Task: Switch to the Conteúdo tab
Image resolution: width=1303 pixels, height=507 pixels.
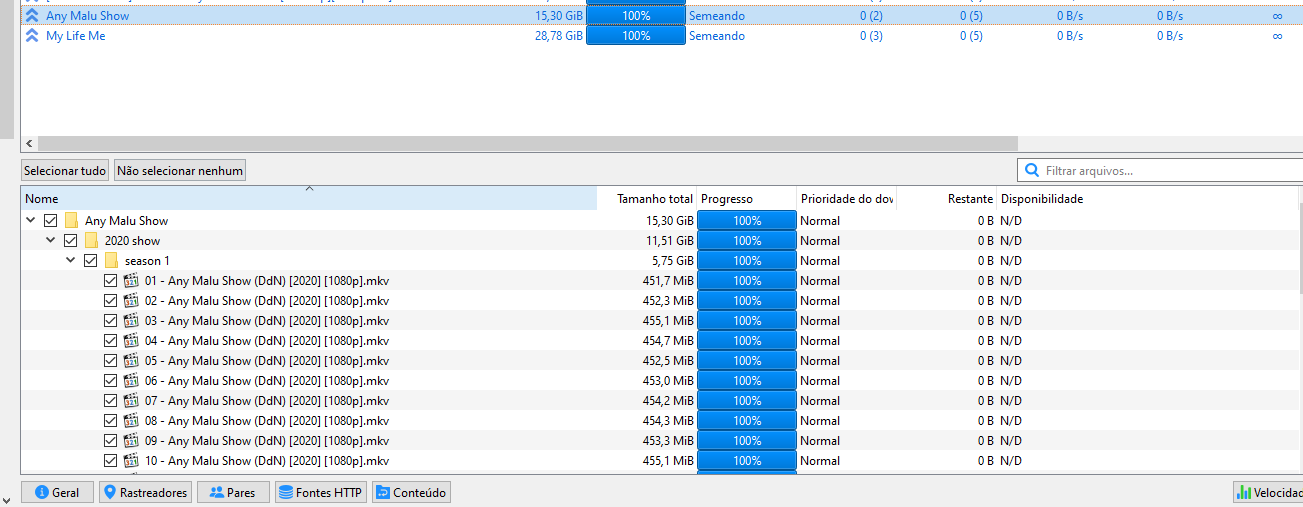Action: pyautogui.click(x=411, y=493)
